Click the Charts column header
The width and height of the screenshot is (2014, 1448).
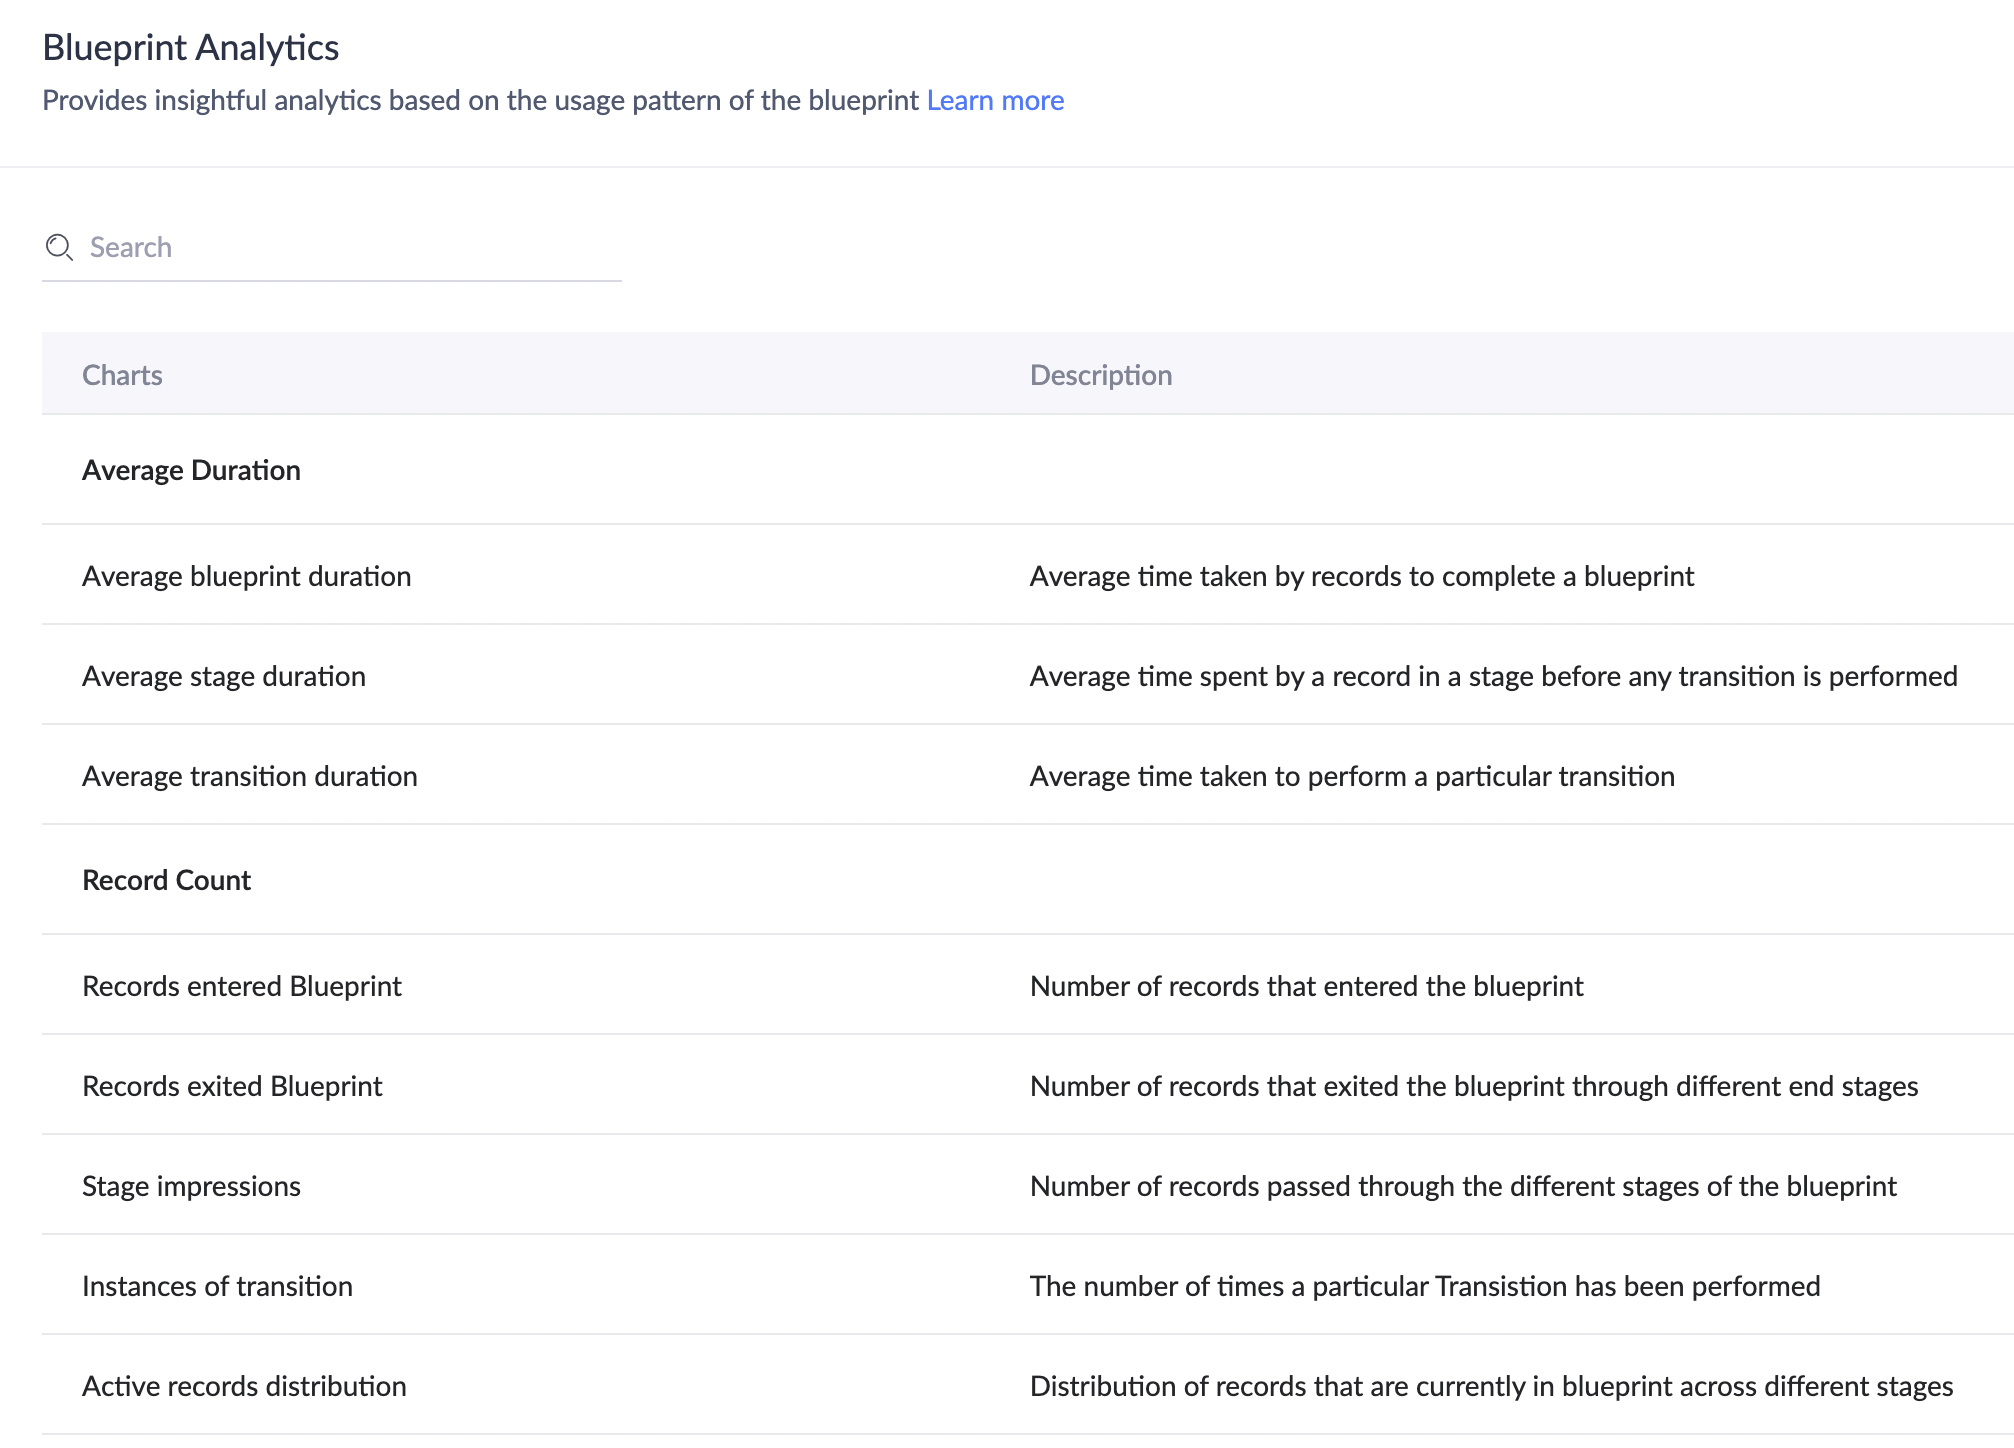pyautogui.click(x=122, y=375)
